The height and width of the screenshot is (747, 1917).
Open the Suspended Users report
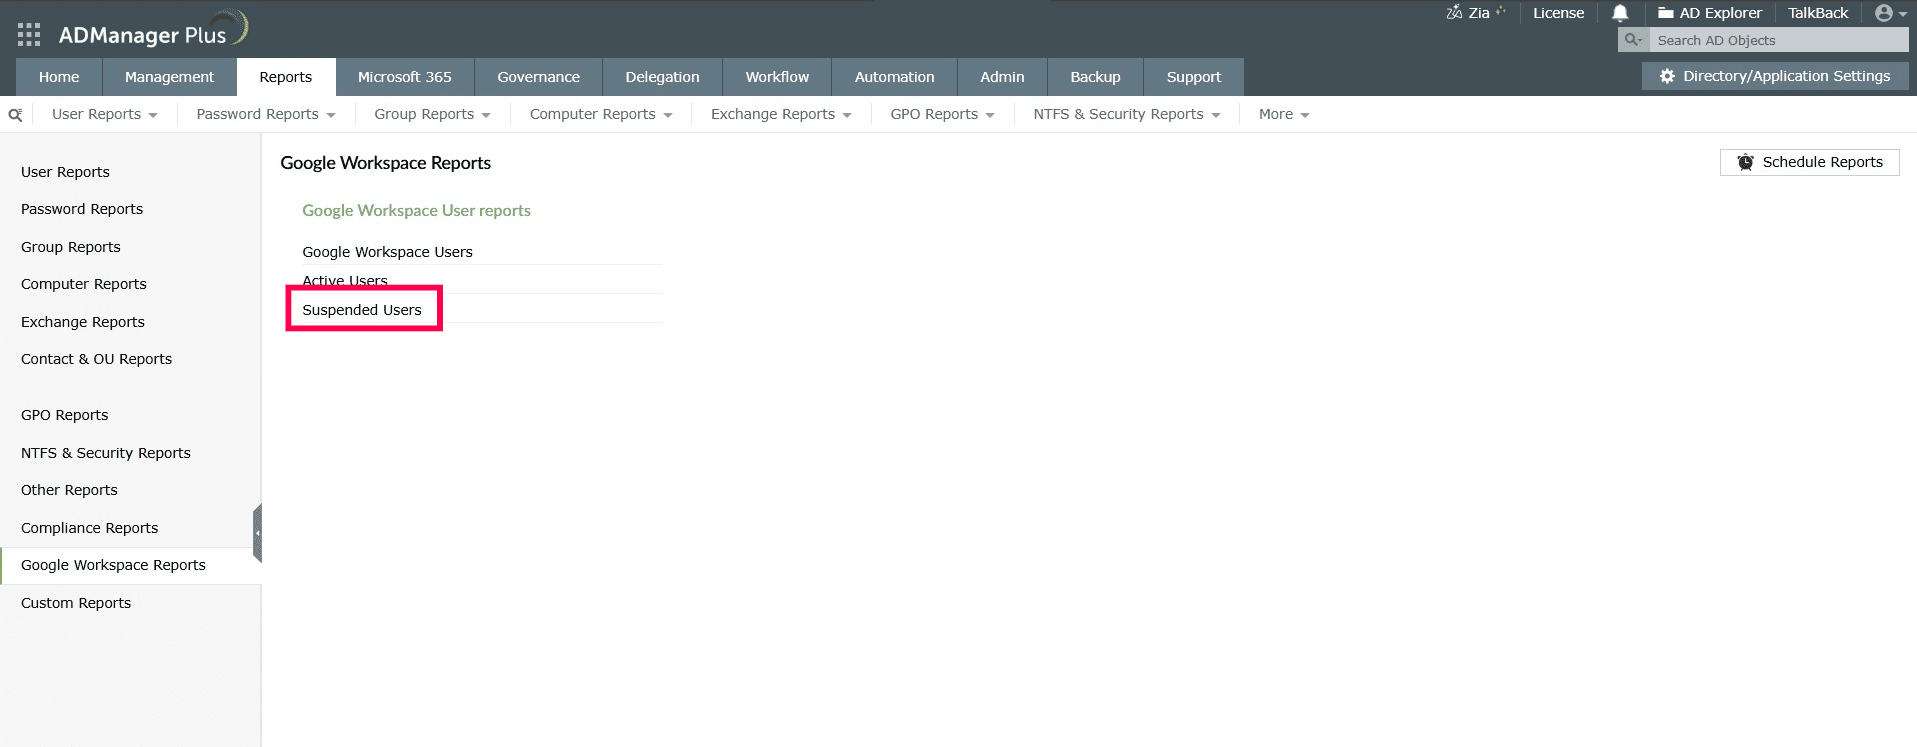[362, 310]
